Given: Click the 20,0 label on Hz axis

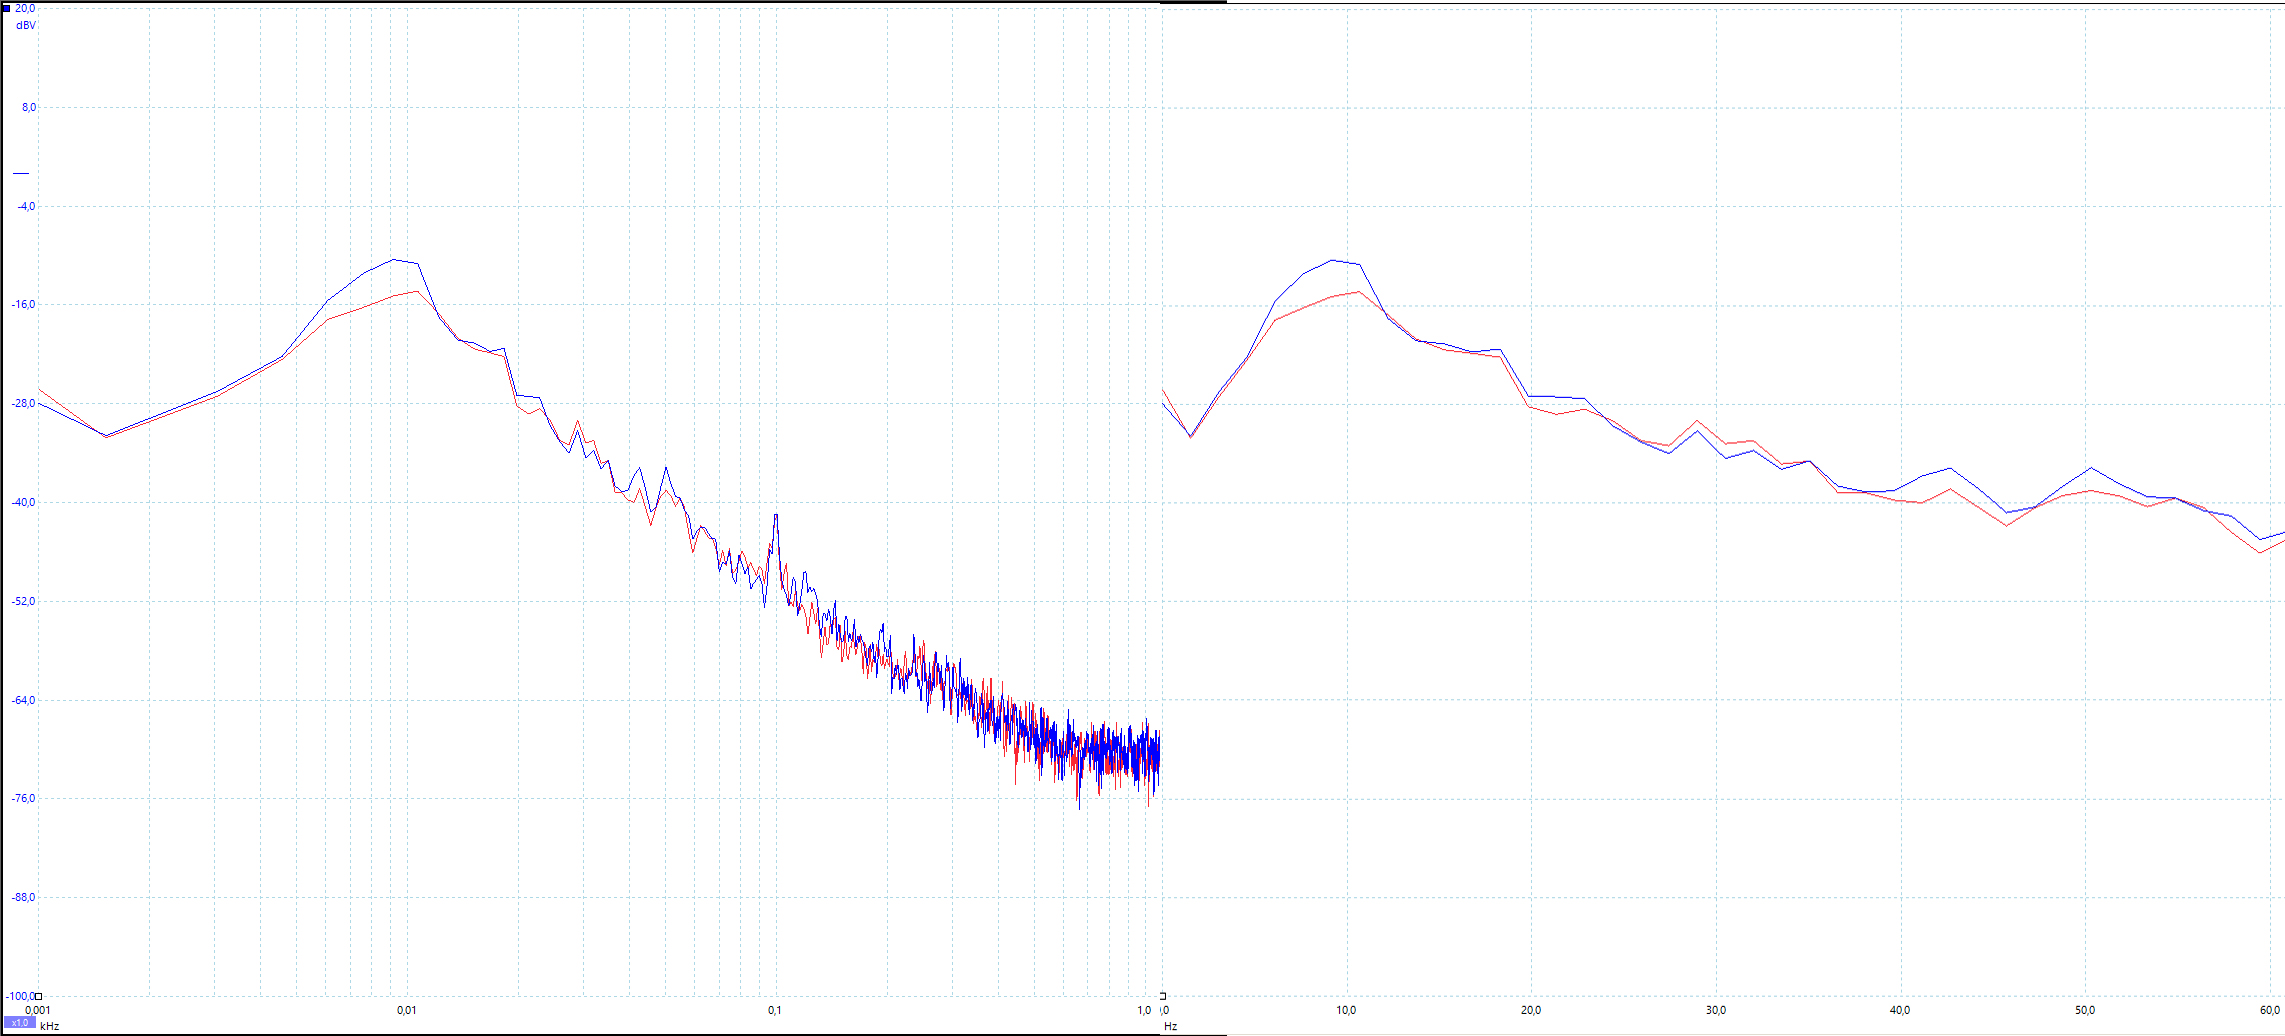Looking at the screenshot, I should (1531, 1010).
